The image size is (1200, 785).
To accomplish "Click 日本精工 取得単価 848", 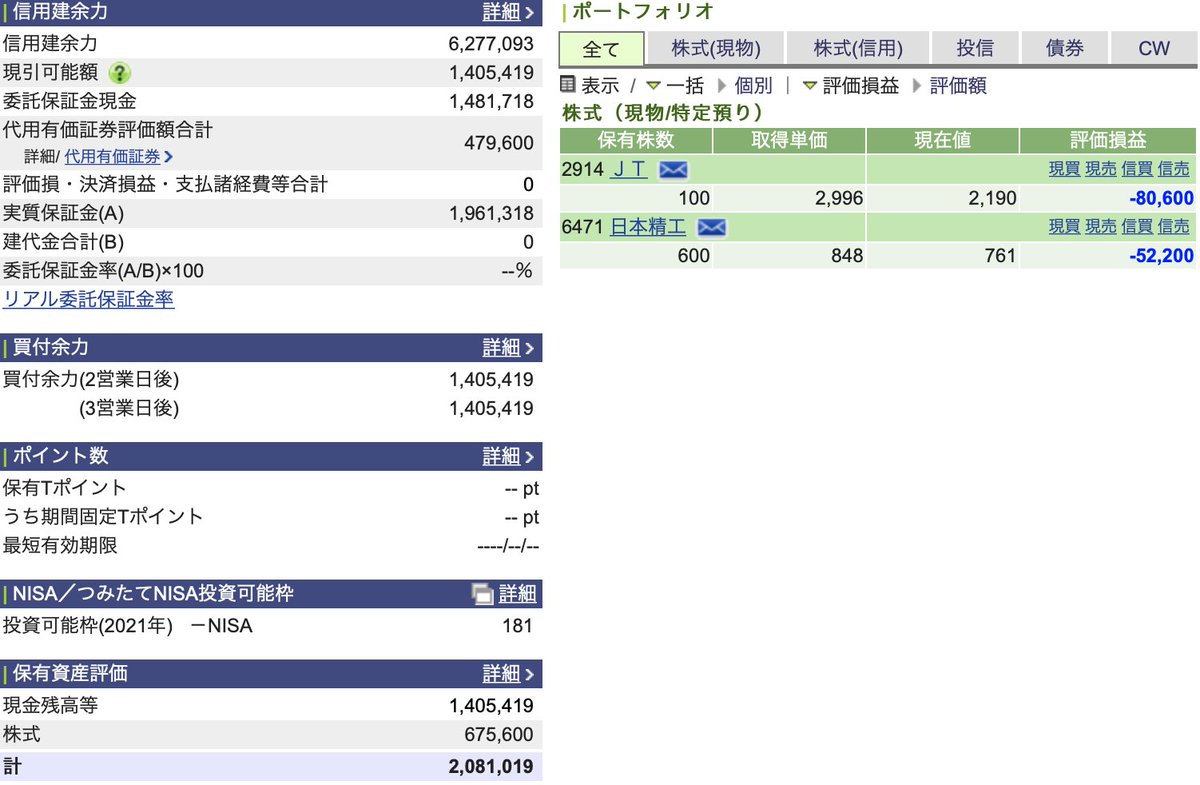I will (x=846, y=256).
